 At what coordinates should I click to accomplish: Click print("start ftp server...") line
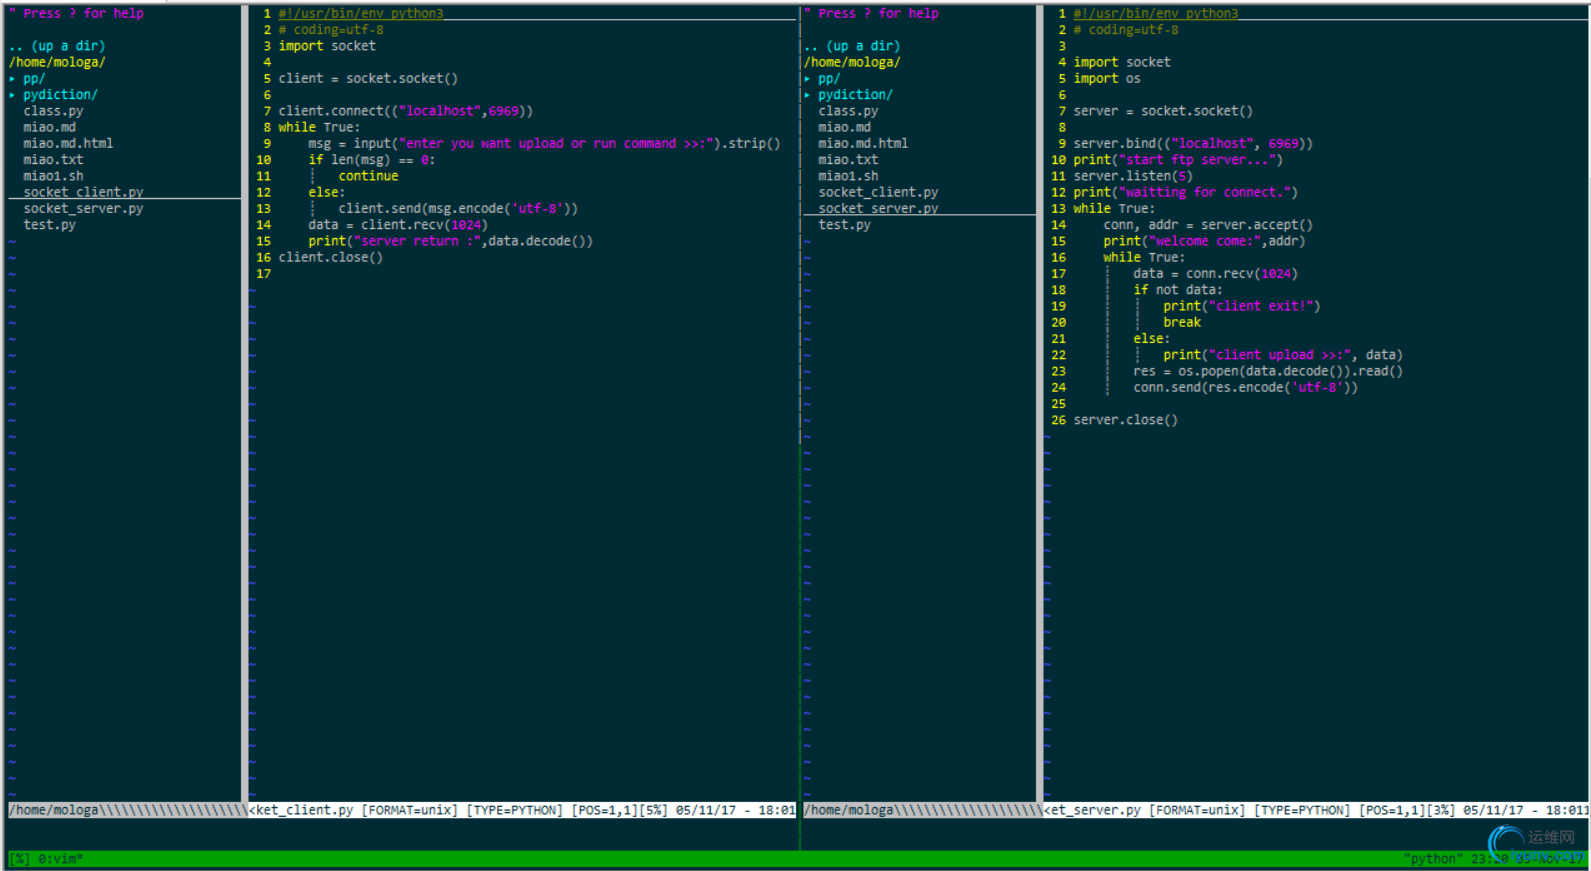pyautogui.click(x=1178, y=159)
